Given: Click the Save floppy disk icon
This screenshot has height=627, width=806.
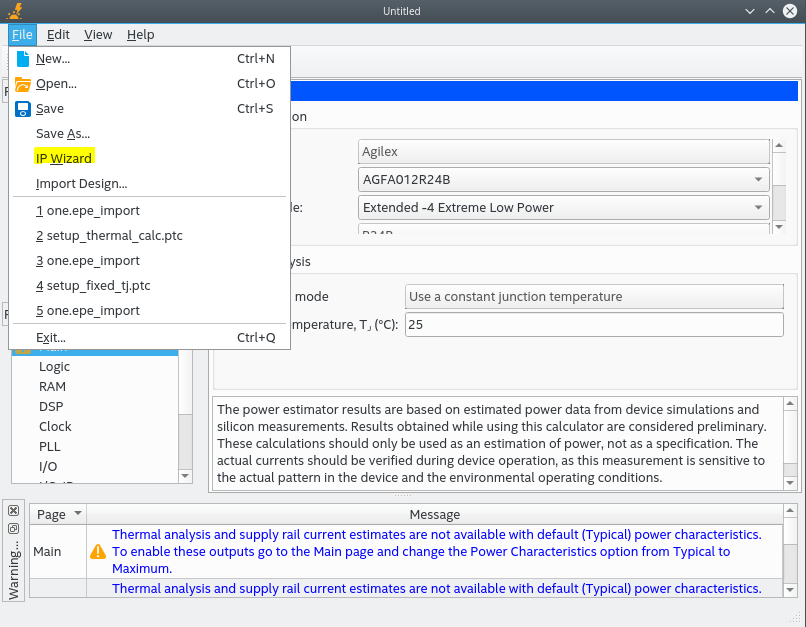Looking at the screenshot, I should click(x=23, y=109).
